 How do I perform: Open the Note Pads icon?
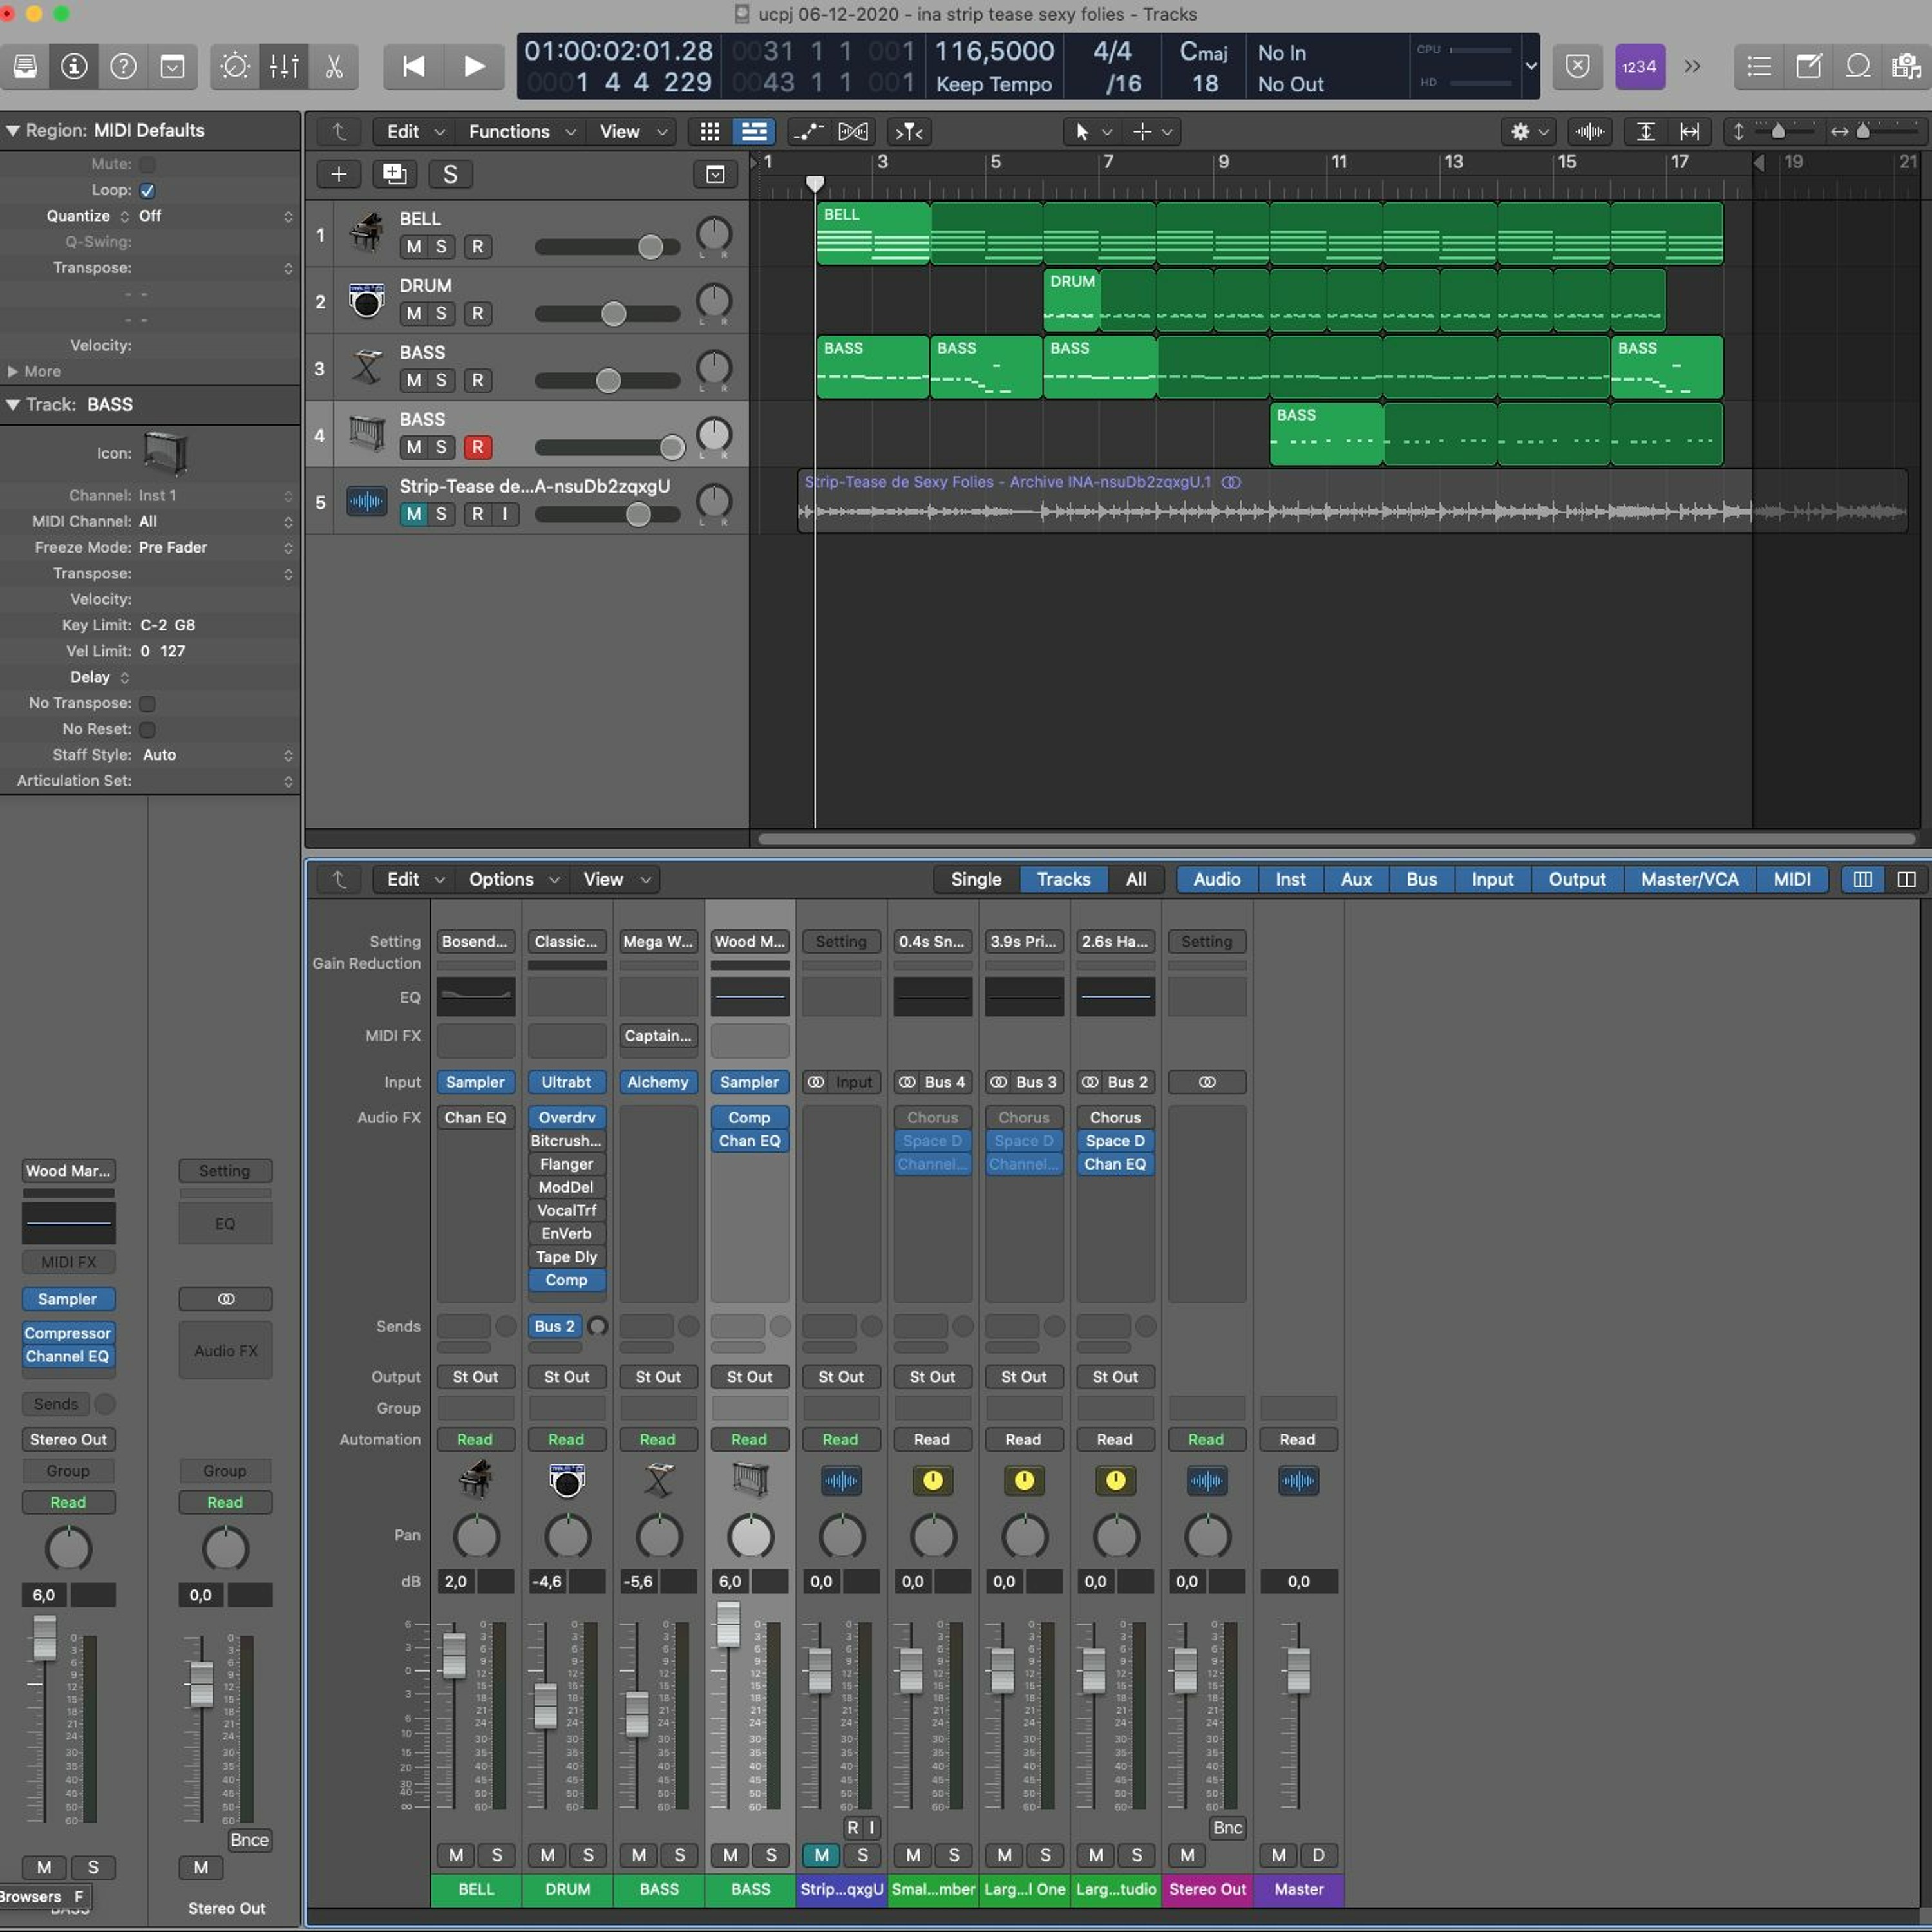[x=1808, y=66]
